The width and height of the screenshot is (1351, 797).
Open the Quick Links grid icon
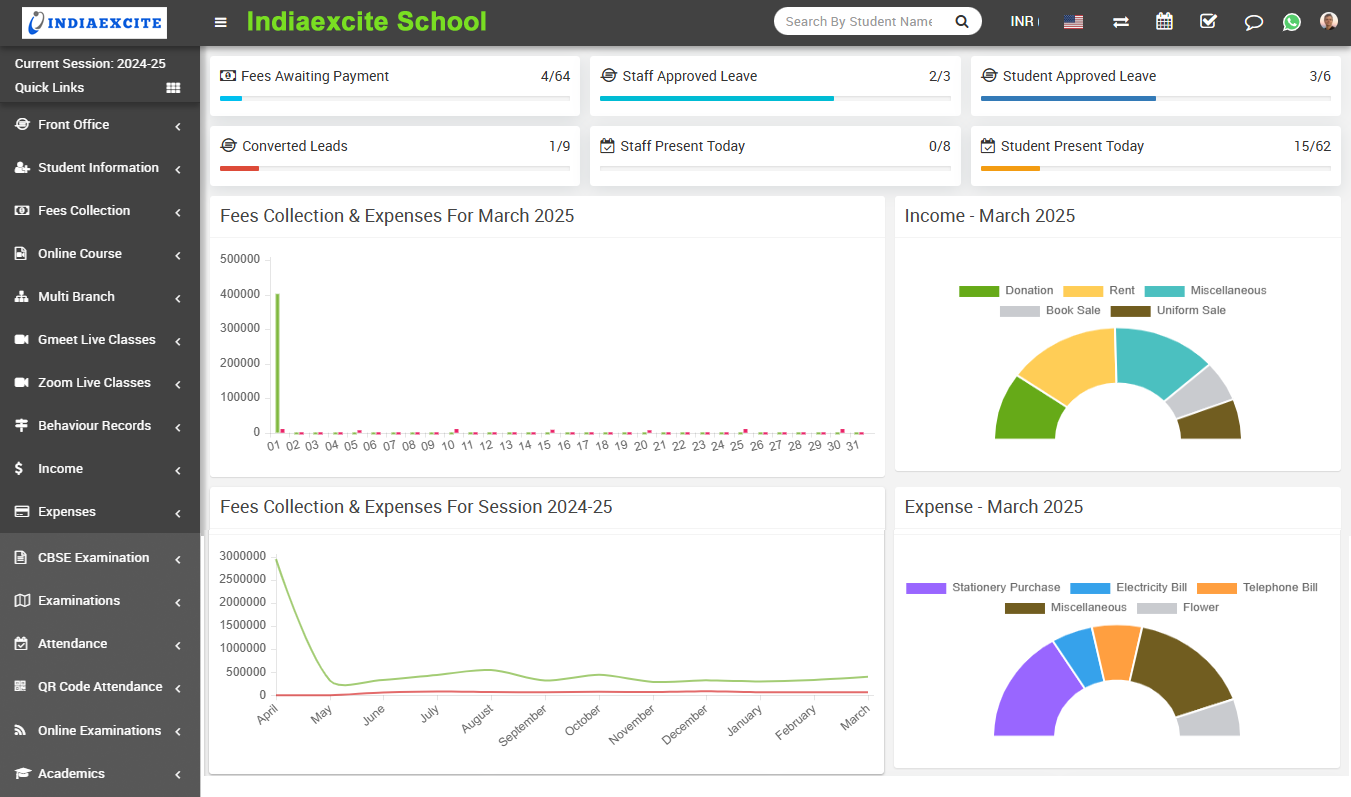click(173, 88)
